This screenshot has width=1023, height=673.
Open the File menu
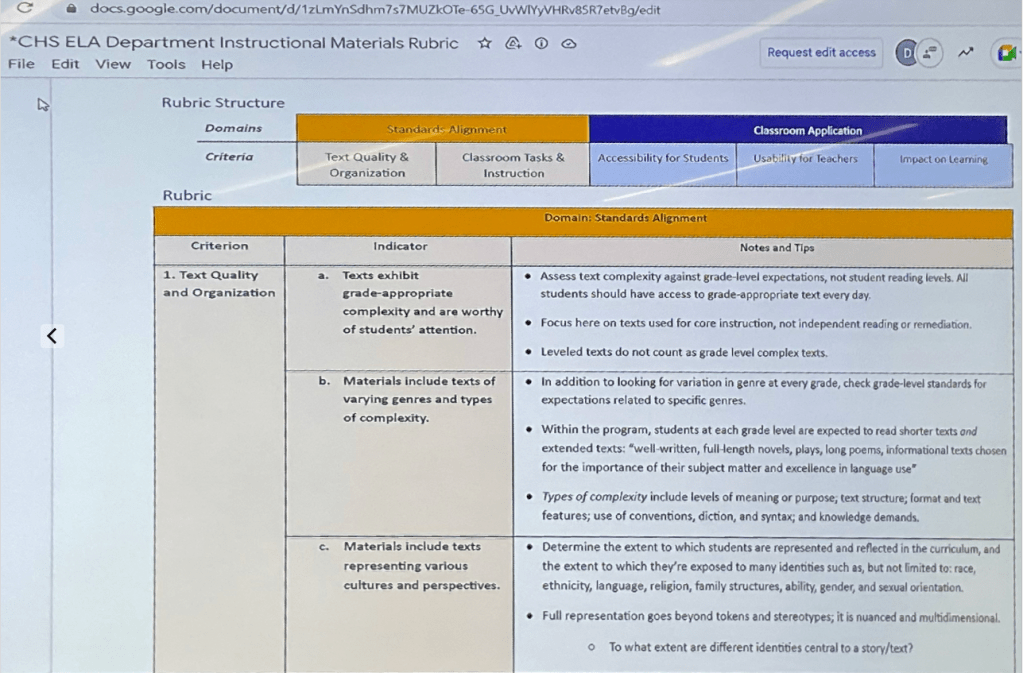[20, 65]
